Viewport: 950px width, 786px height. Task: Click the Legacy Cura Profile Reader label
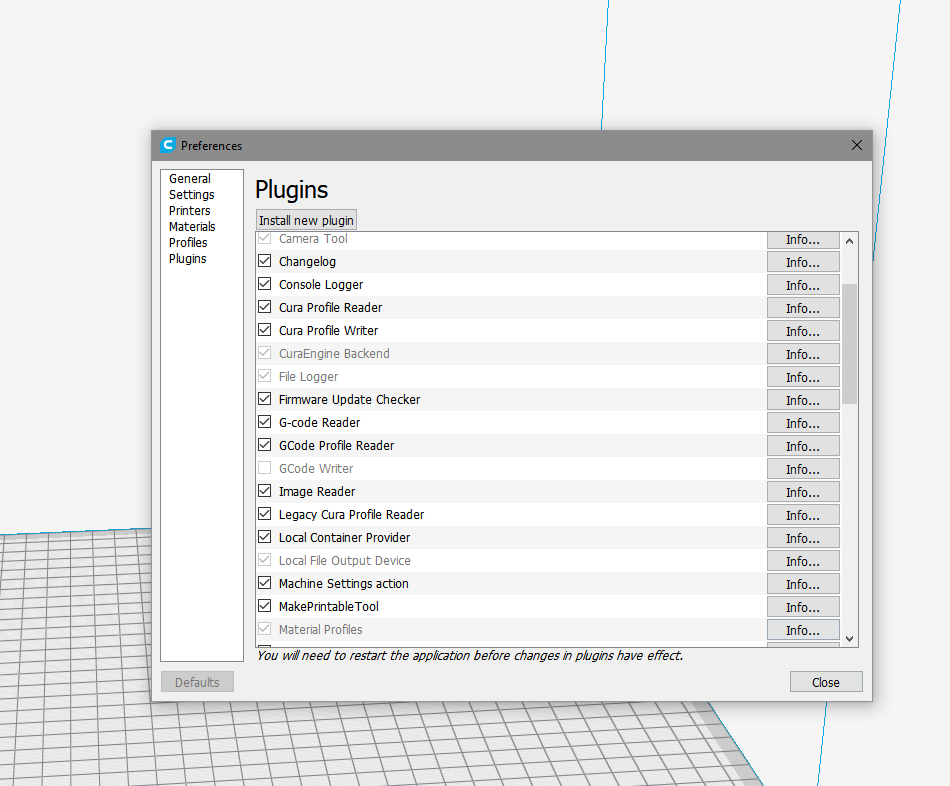click(x=351, y=515)
